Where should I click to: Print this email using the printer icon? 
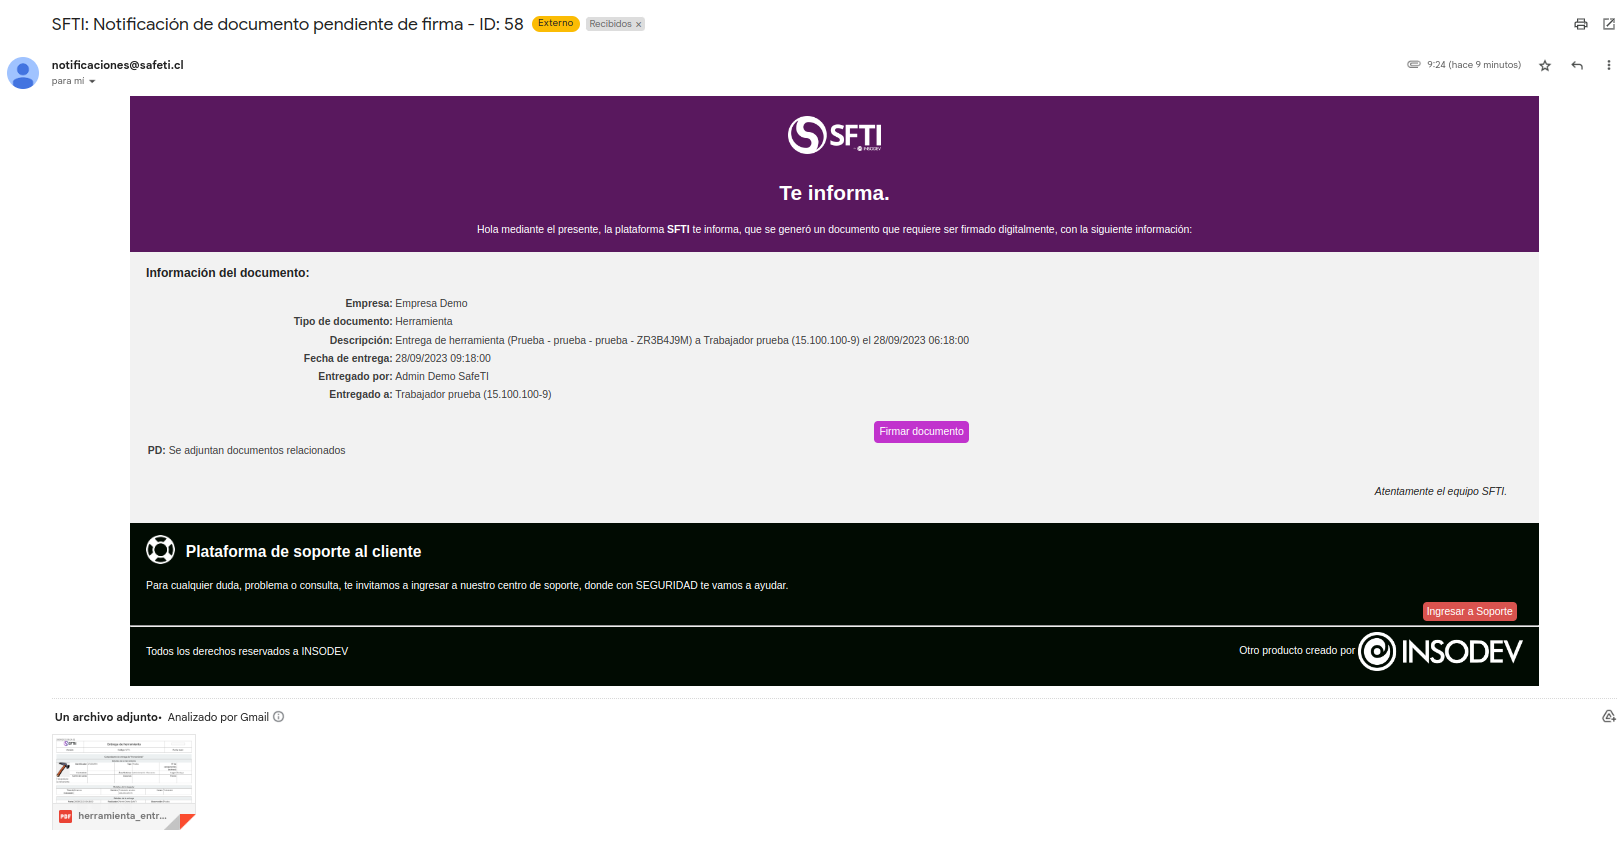[x=1581, y=24]
